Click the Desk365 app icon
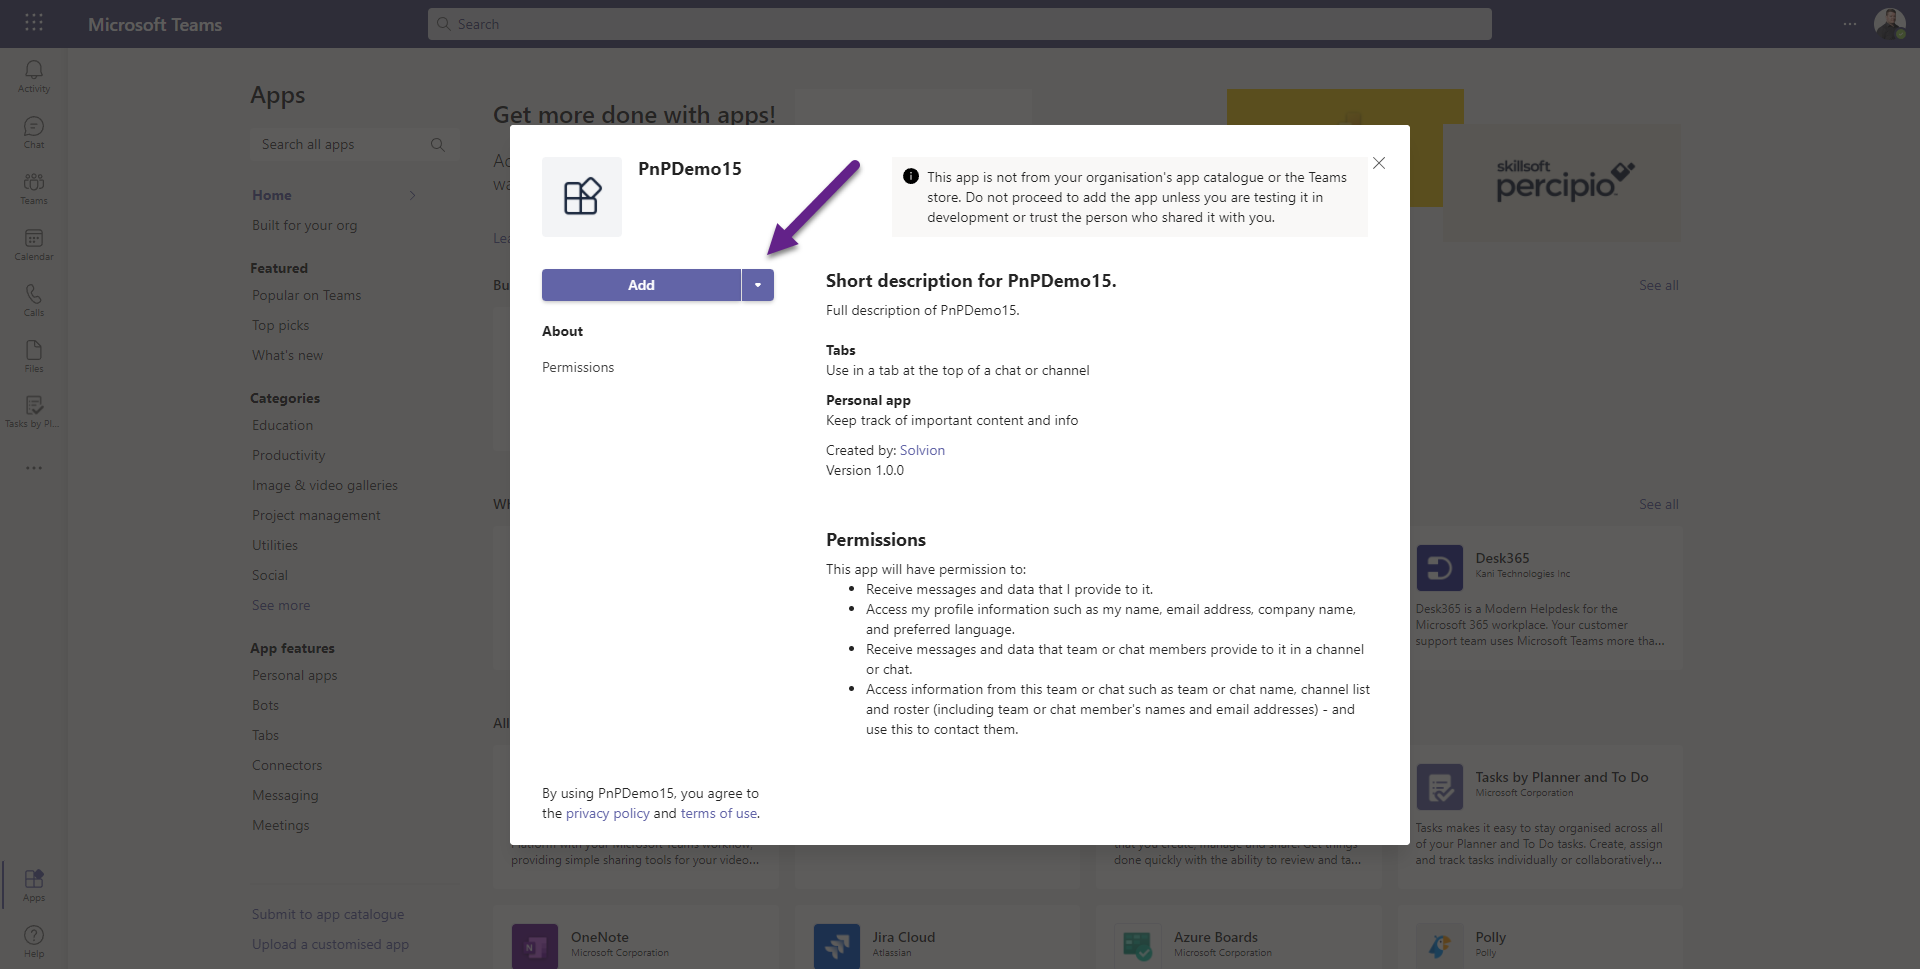Viewport: 1920px width, 969px height. click(1439, 568)
